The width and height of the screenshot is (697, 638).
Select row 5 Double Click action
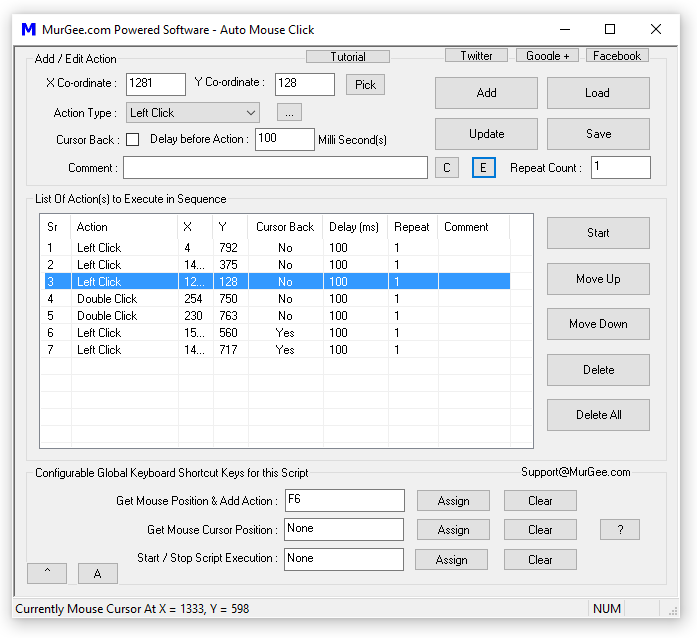[277, 316]
